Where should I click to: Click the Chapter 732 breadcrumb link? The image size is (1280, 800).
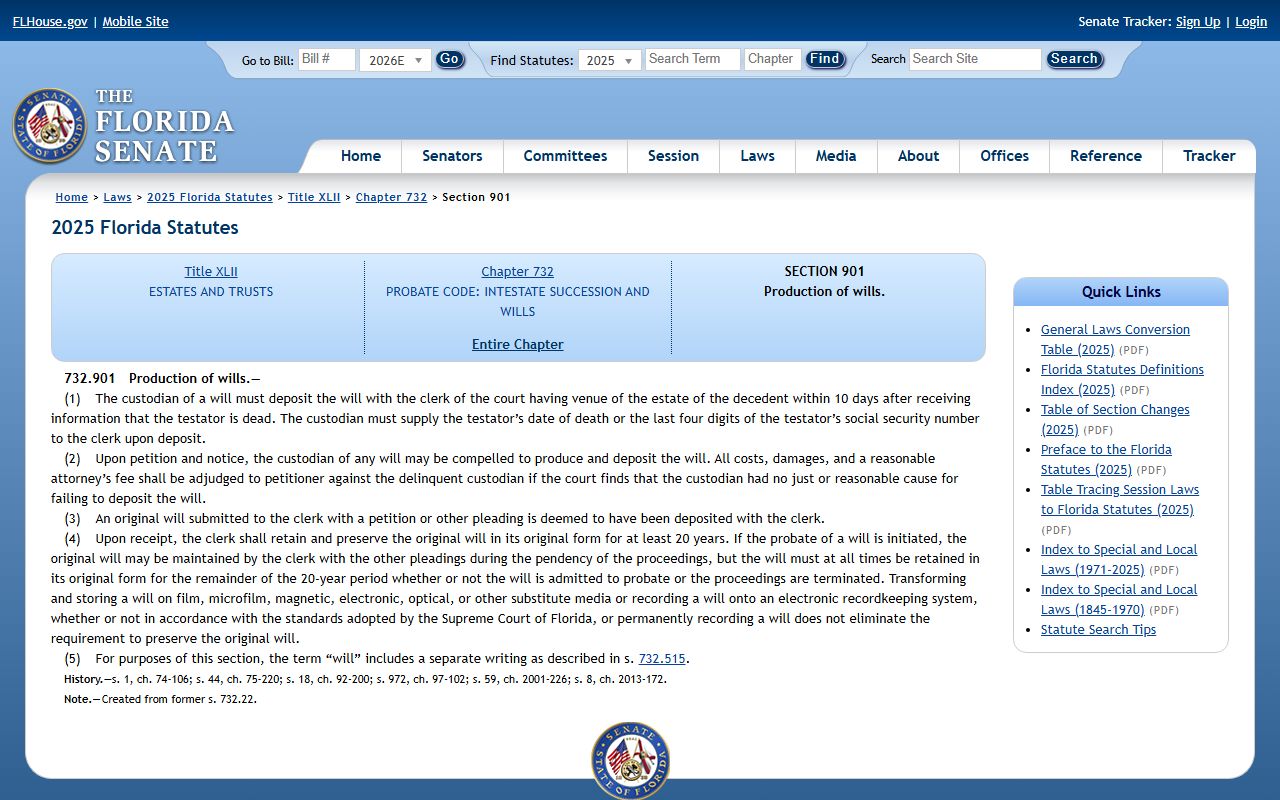(x=391, y=197)
